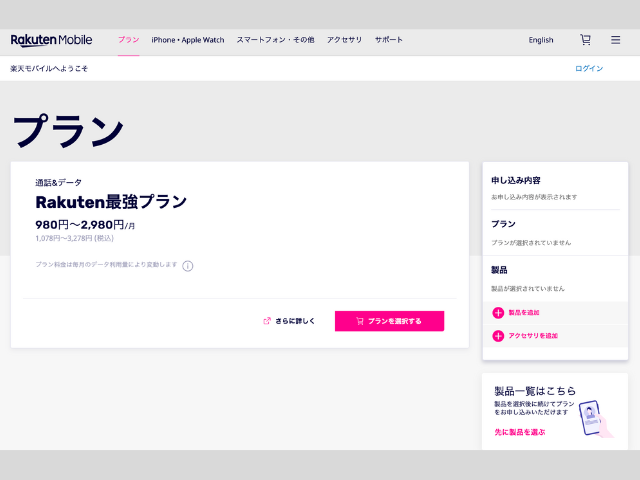640x480 pixels.
Task: Click the info icon beside plan fee note
Action: coord(188,266)
